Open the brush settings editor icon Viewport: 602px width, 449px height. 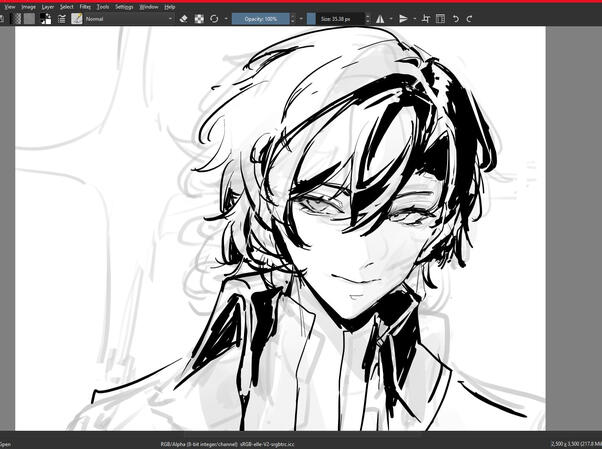point(62,18)
